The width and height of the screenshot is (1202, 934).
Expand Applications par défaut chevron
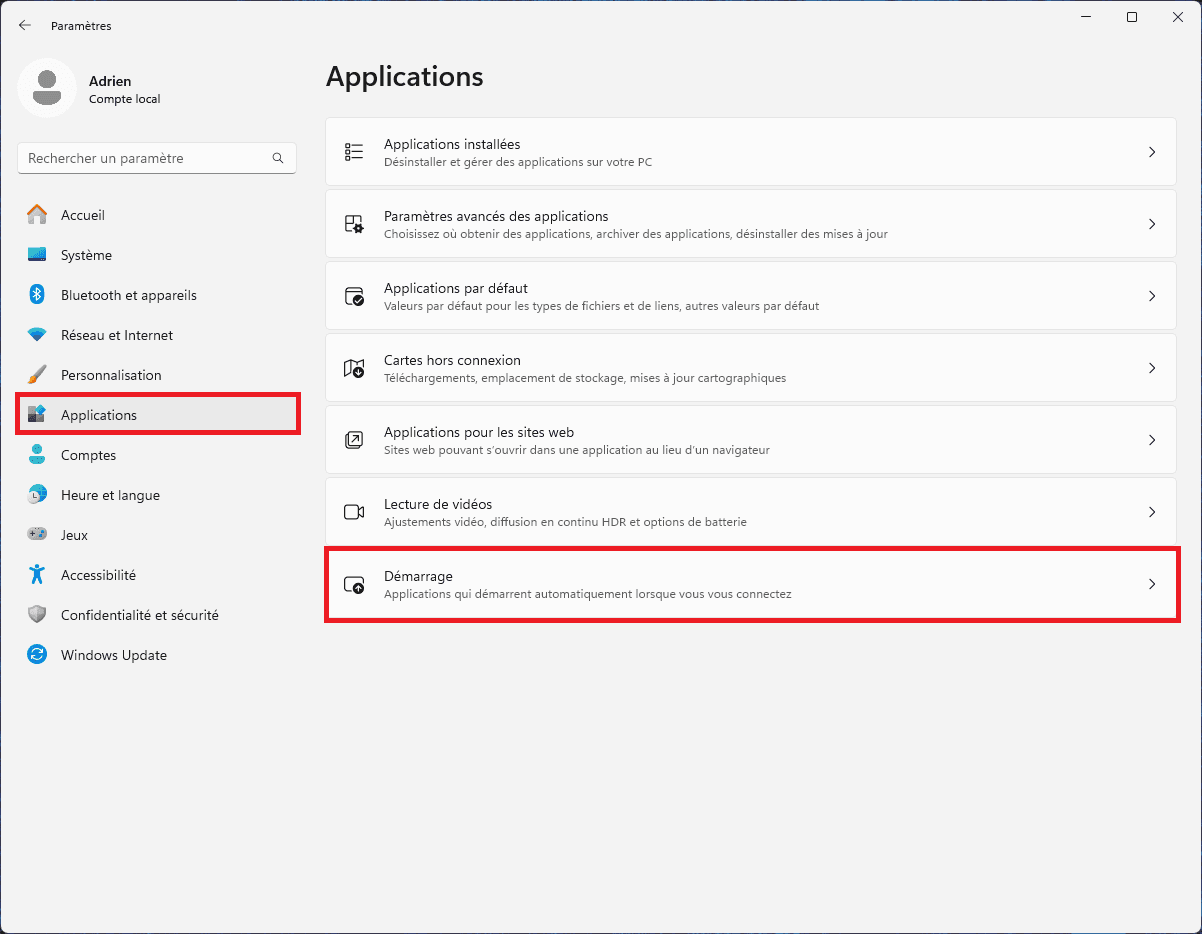1152,296
